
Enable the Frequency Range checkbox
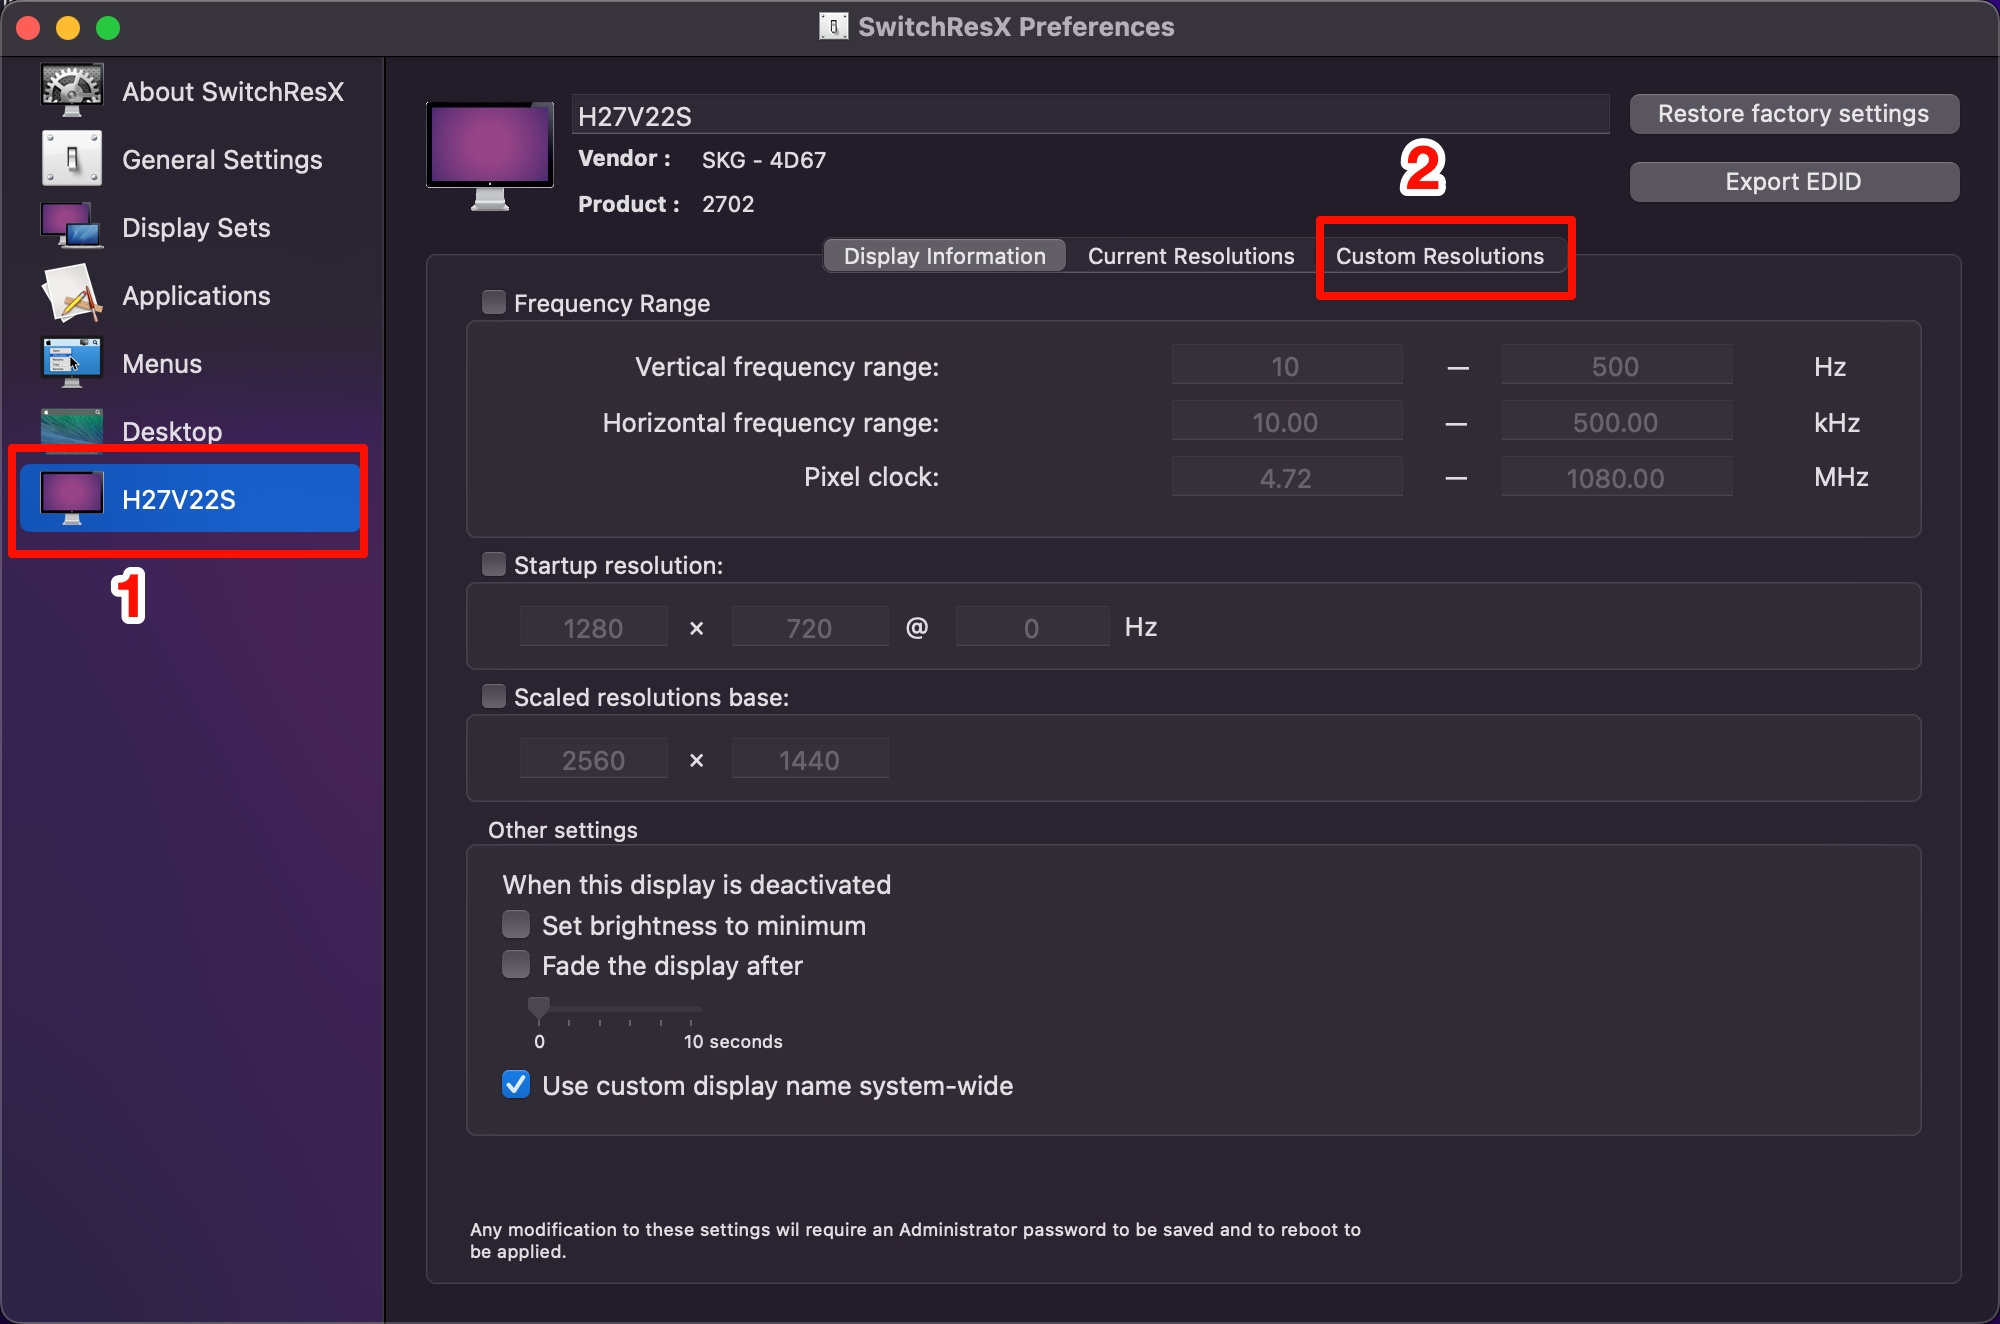pos(494,302)
